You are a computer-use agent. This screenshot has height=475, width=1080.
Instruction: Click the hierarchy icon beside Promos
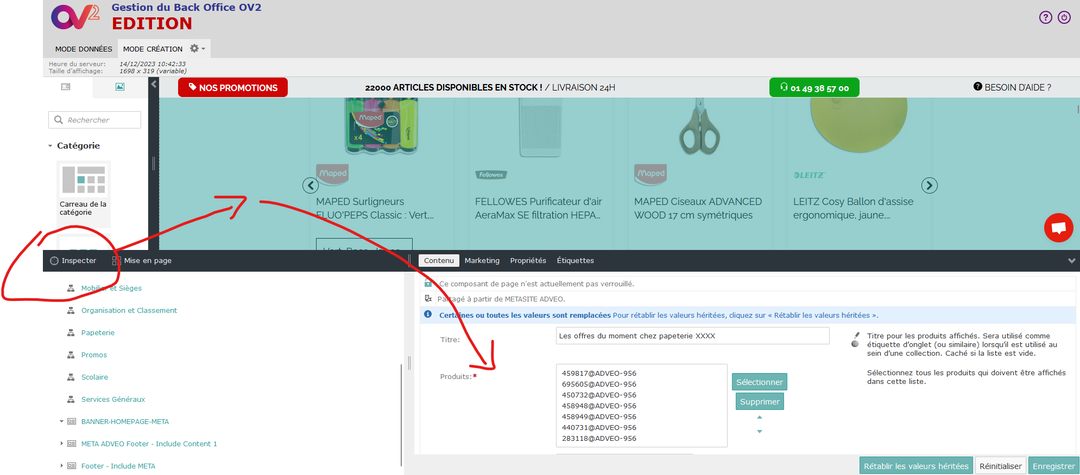click(x=70, y=355)
